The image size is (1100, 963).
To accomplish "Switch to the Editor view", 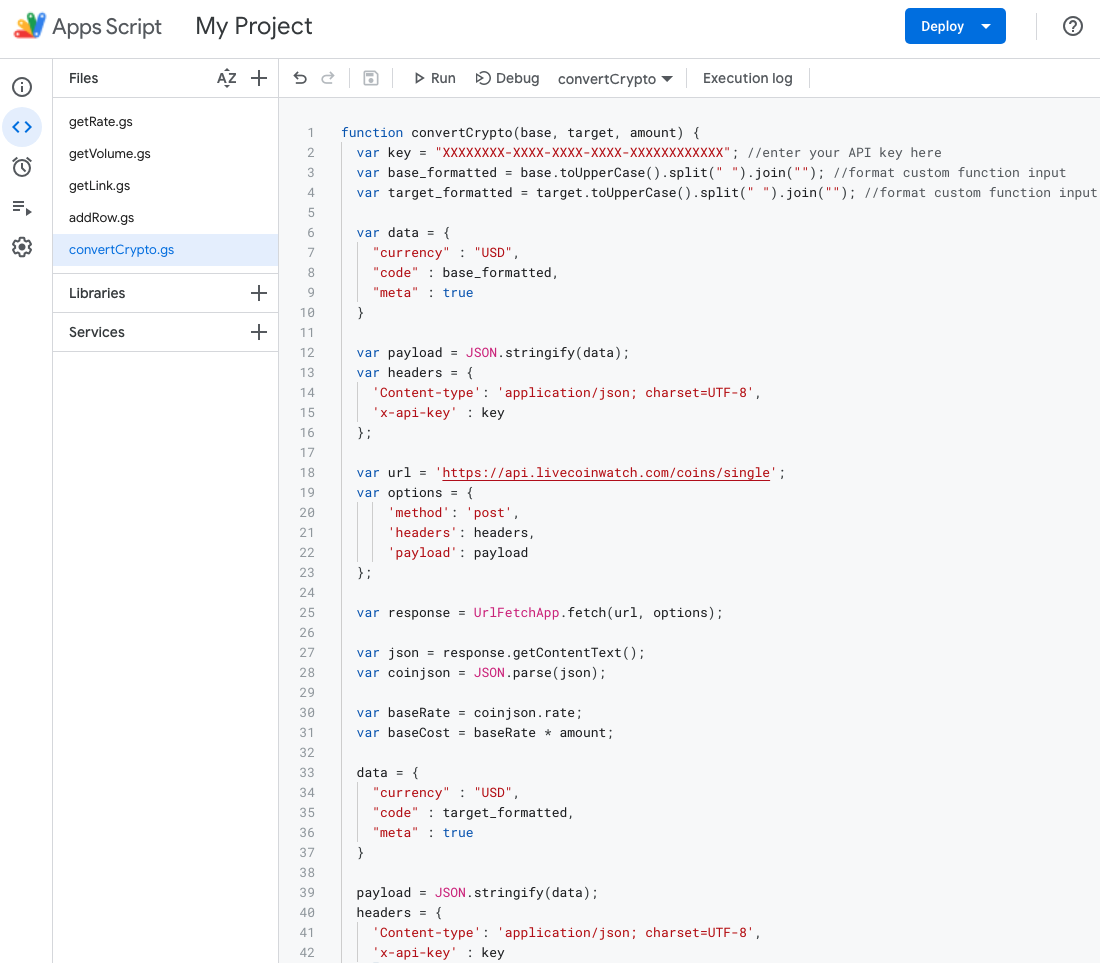I will (22, 127).
